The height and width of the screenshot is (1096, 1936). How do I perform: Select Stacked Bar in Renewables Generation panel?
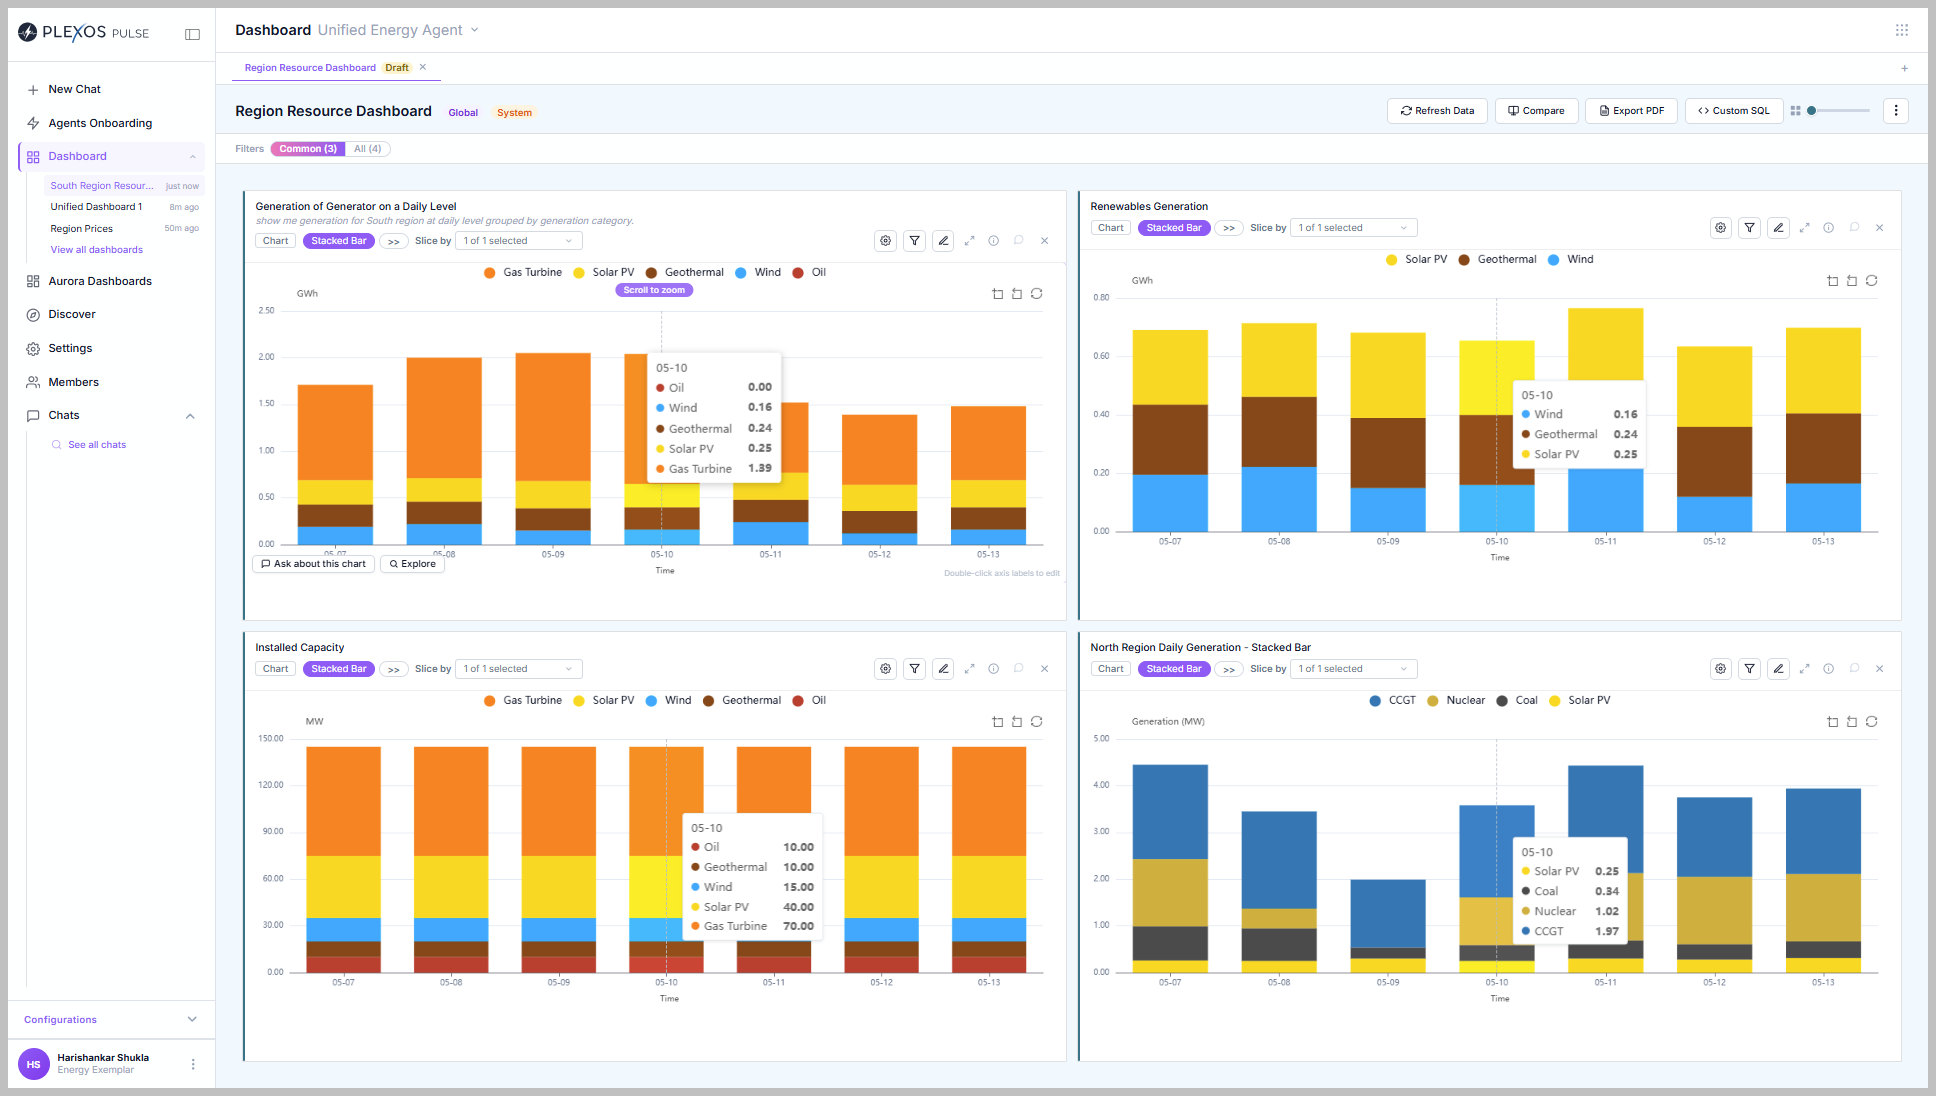click(x=1174, y=228)
